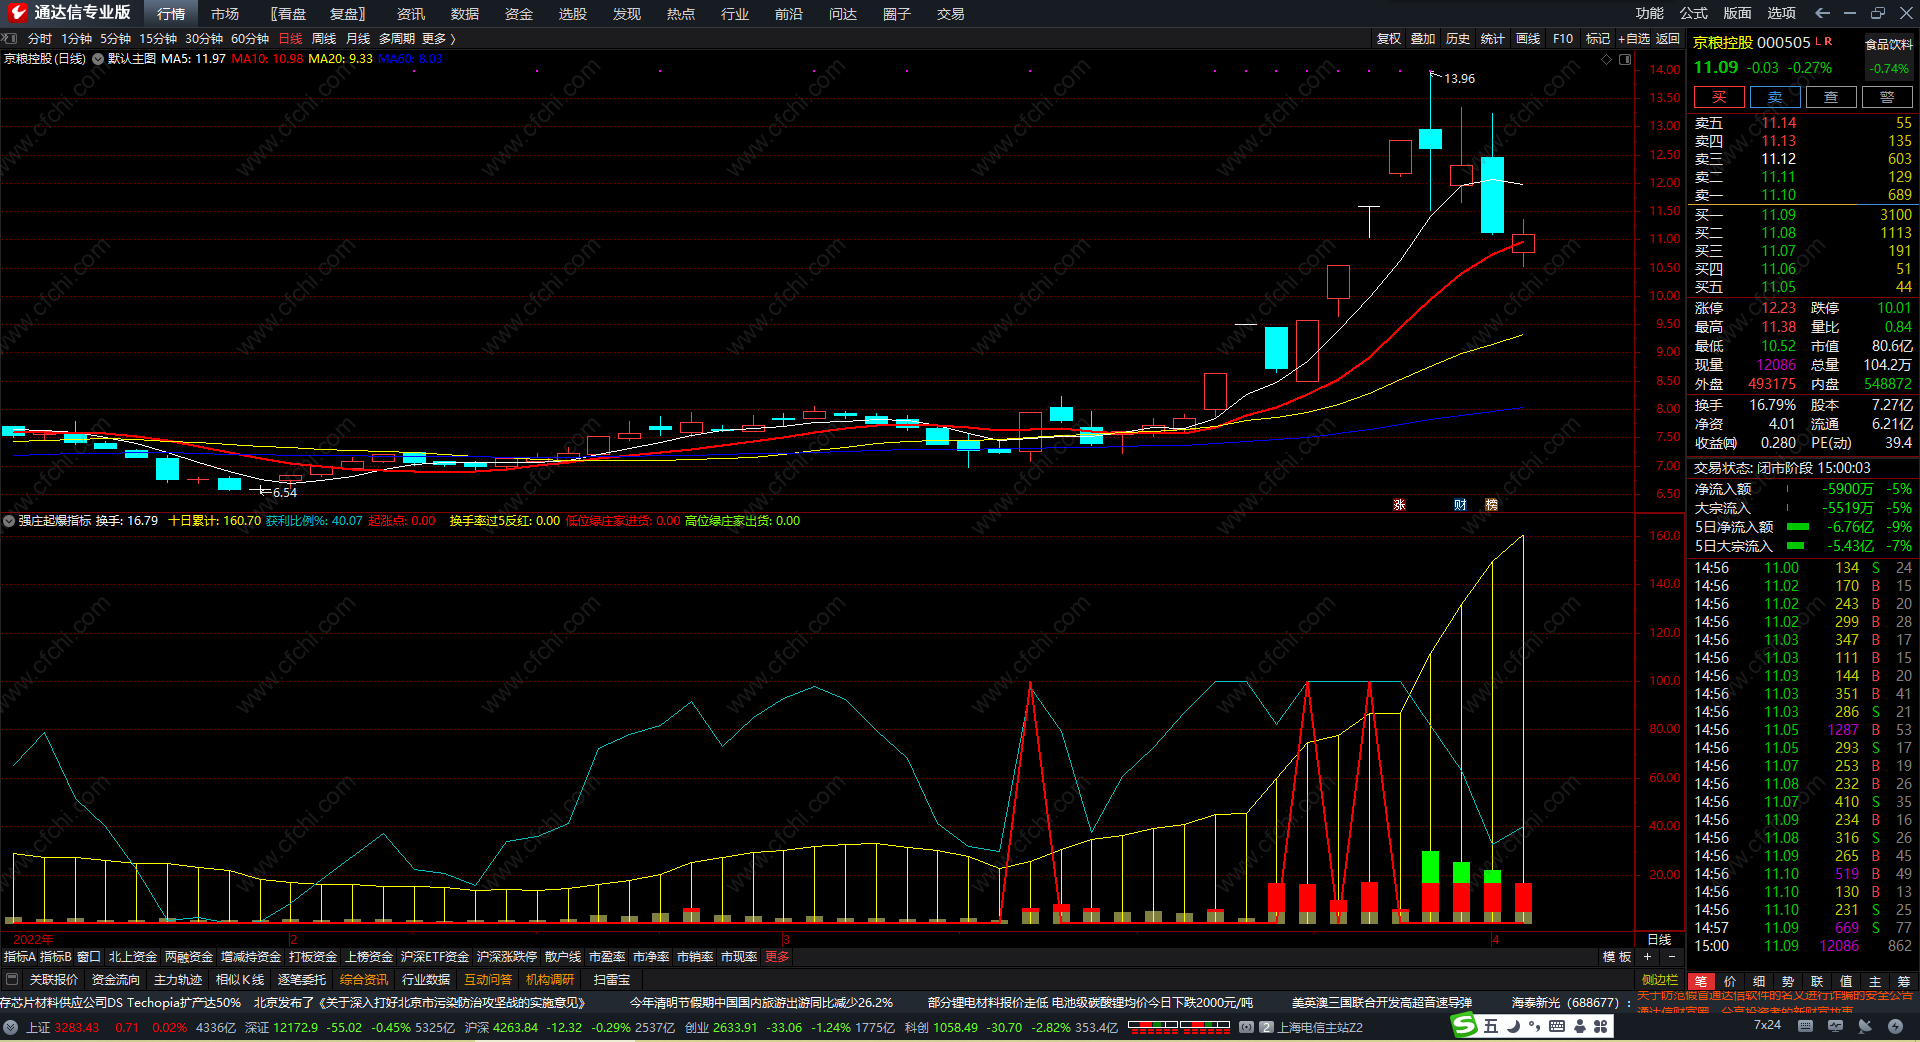Toggle the side panel layout icon above the price axis
Viewport: 1920px width, 1042px height.
1625,59
